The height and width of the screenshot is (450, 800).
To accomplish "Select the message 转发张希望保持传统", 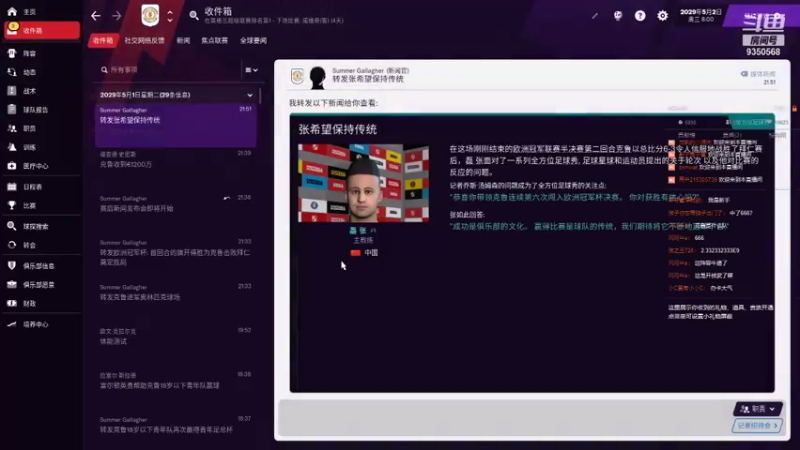I will click(x=176, y=126).
